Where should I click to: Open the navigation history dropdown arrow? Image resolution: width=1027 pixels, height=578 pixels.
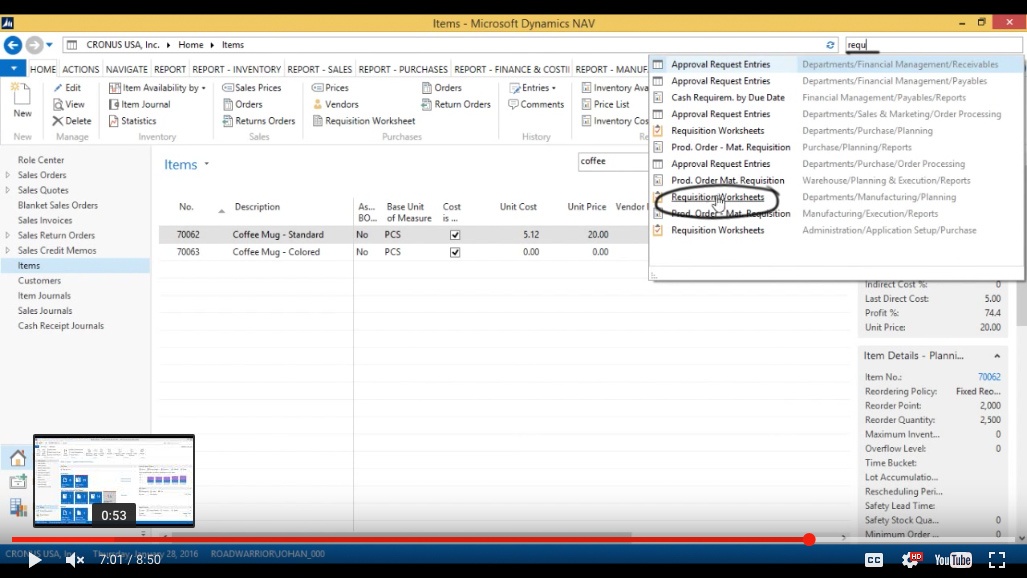[x=49, y=45]
